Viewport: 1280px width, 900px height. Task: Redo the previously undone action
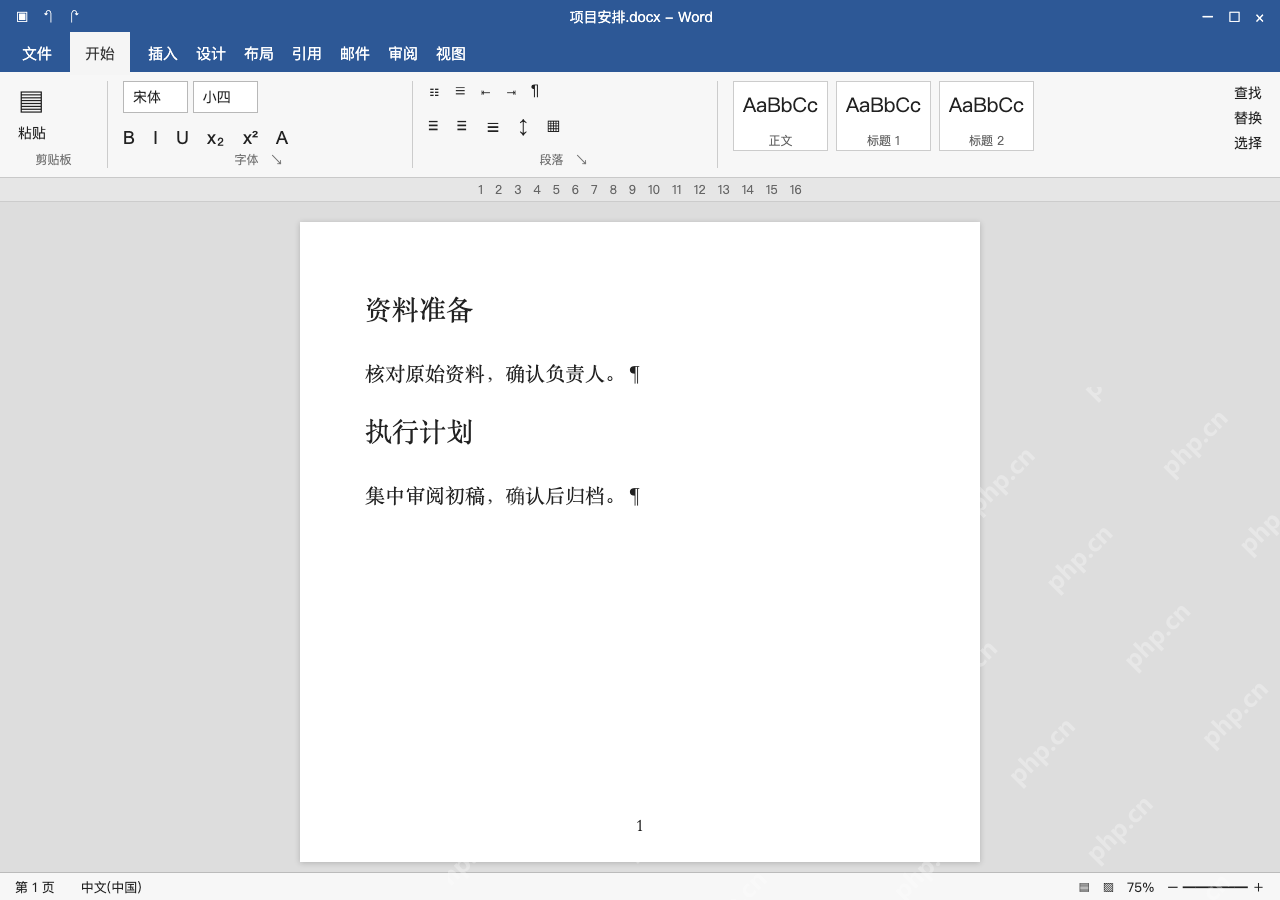point(74,16)
